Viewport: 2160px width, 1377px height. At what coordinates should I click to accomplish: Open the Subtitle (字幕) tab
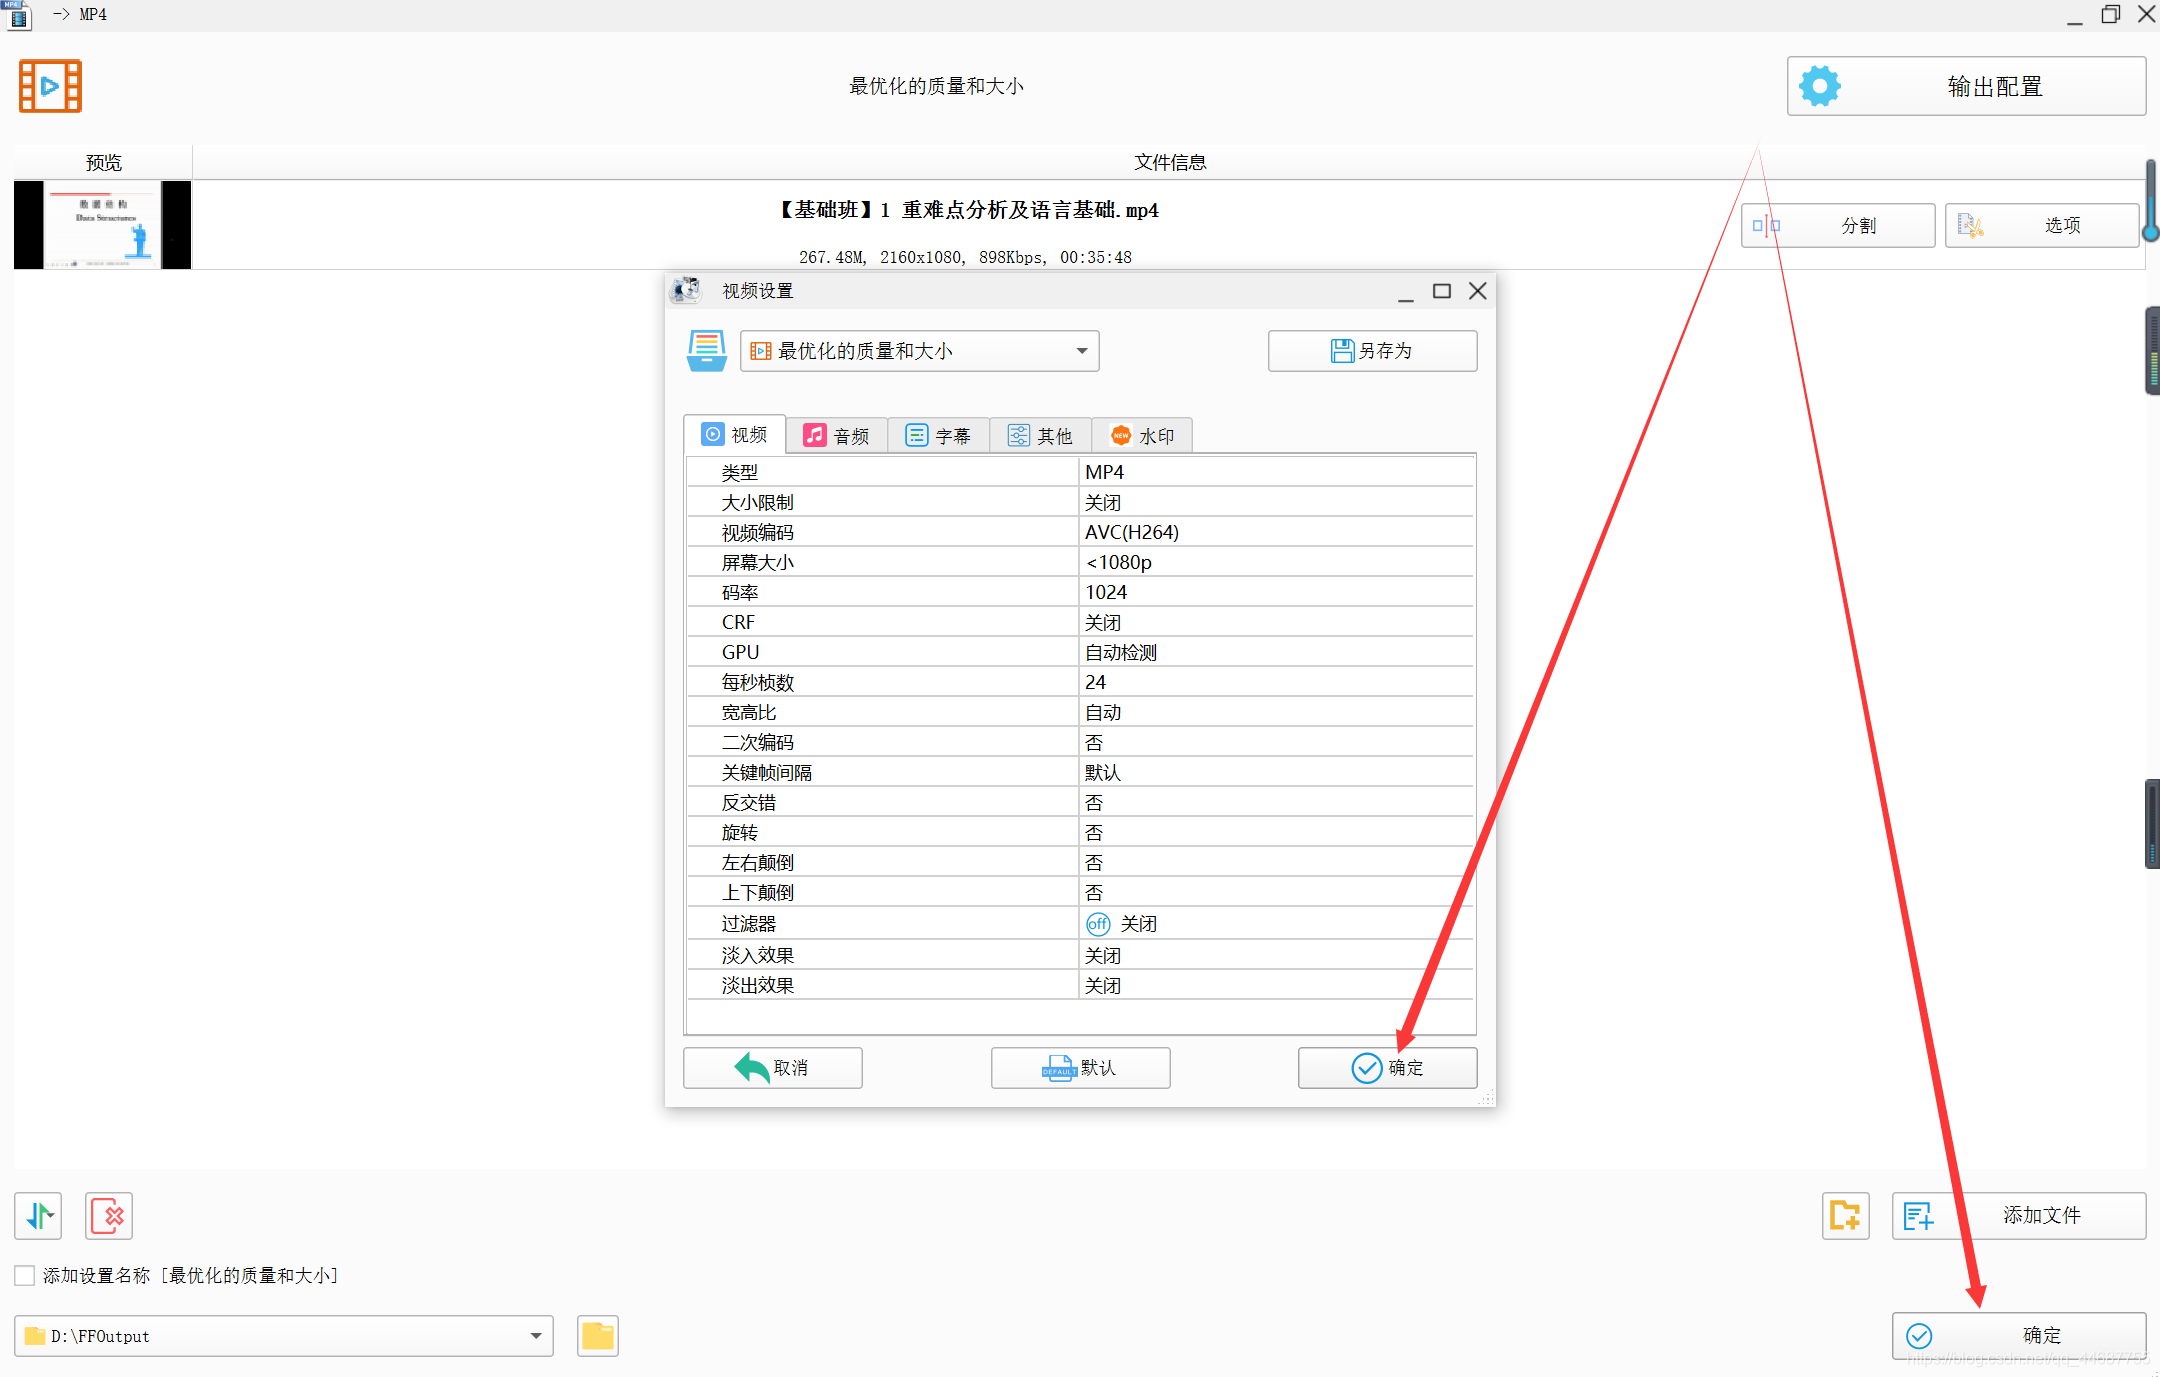[x=938, y=436]
